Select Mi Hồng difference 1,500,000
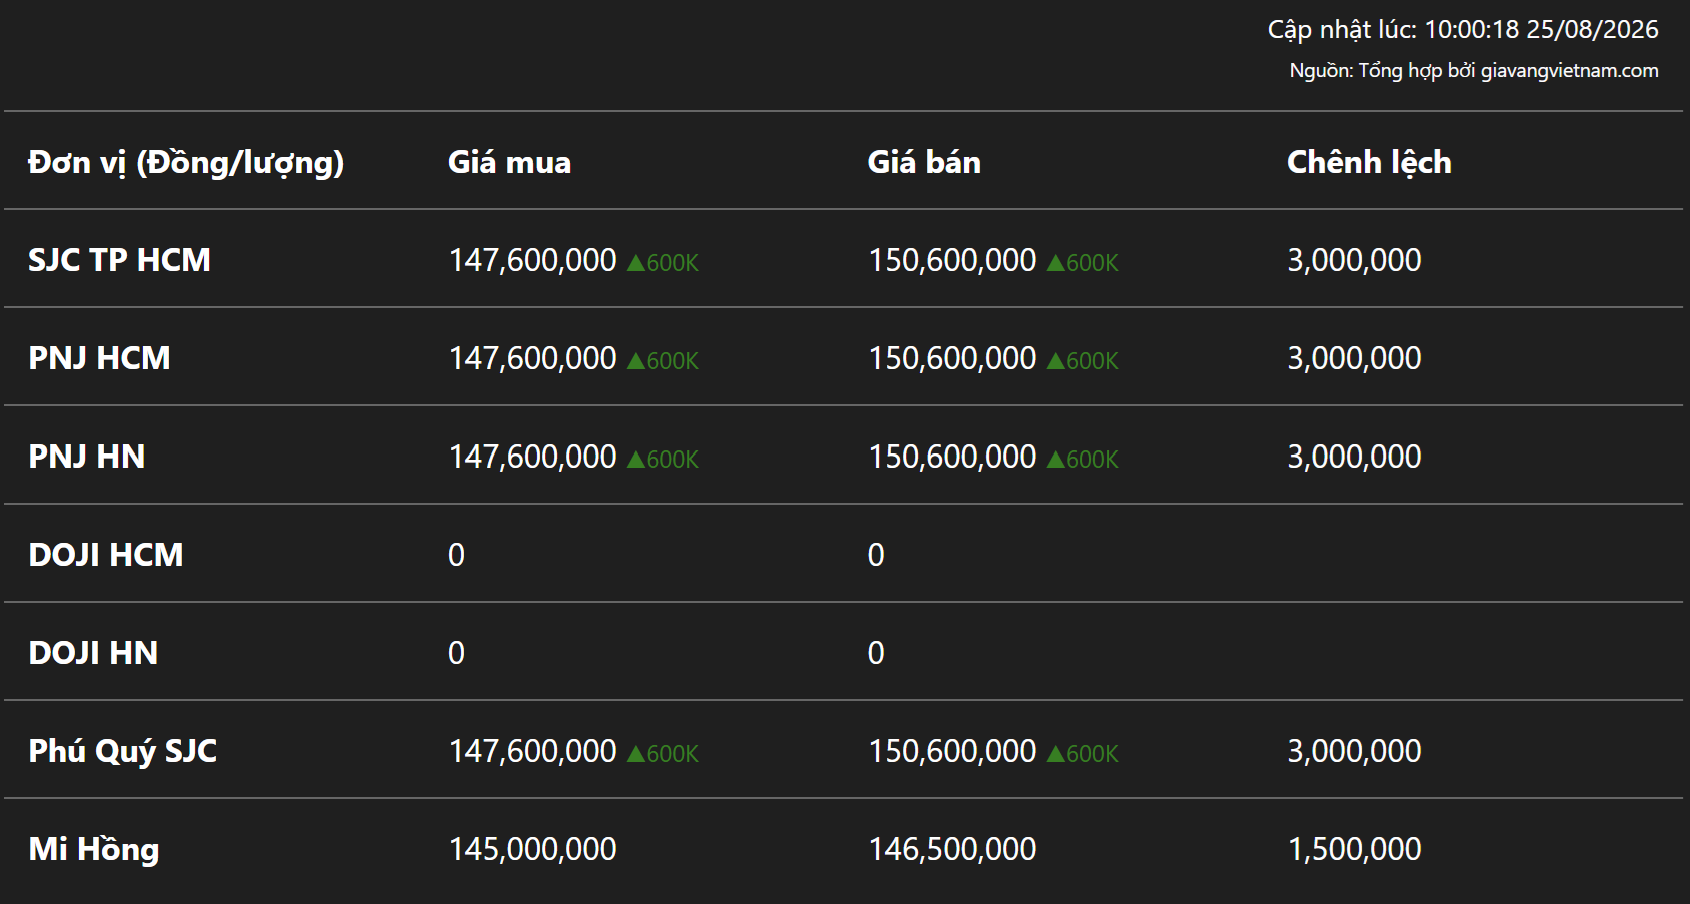The width and height of the screenshot is (1690, 904). [1354, 849]
